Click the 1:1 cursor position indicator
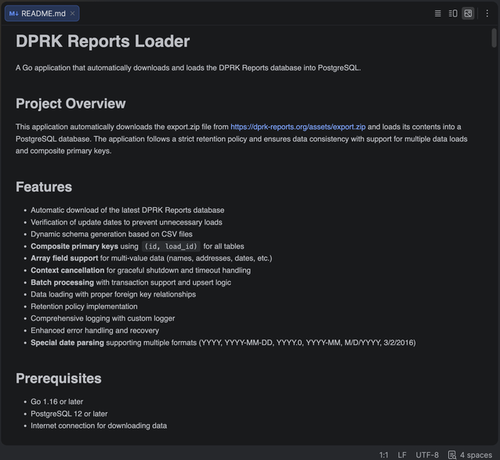Image resolution: width=500 pixels, height=460 pixels. point(384,455)
